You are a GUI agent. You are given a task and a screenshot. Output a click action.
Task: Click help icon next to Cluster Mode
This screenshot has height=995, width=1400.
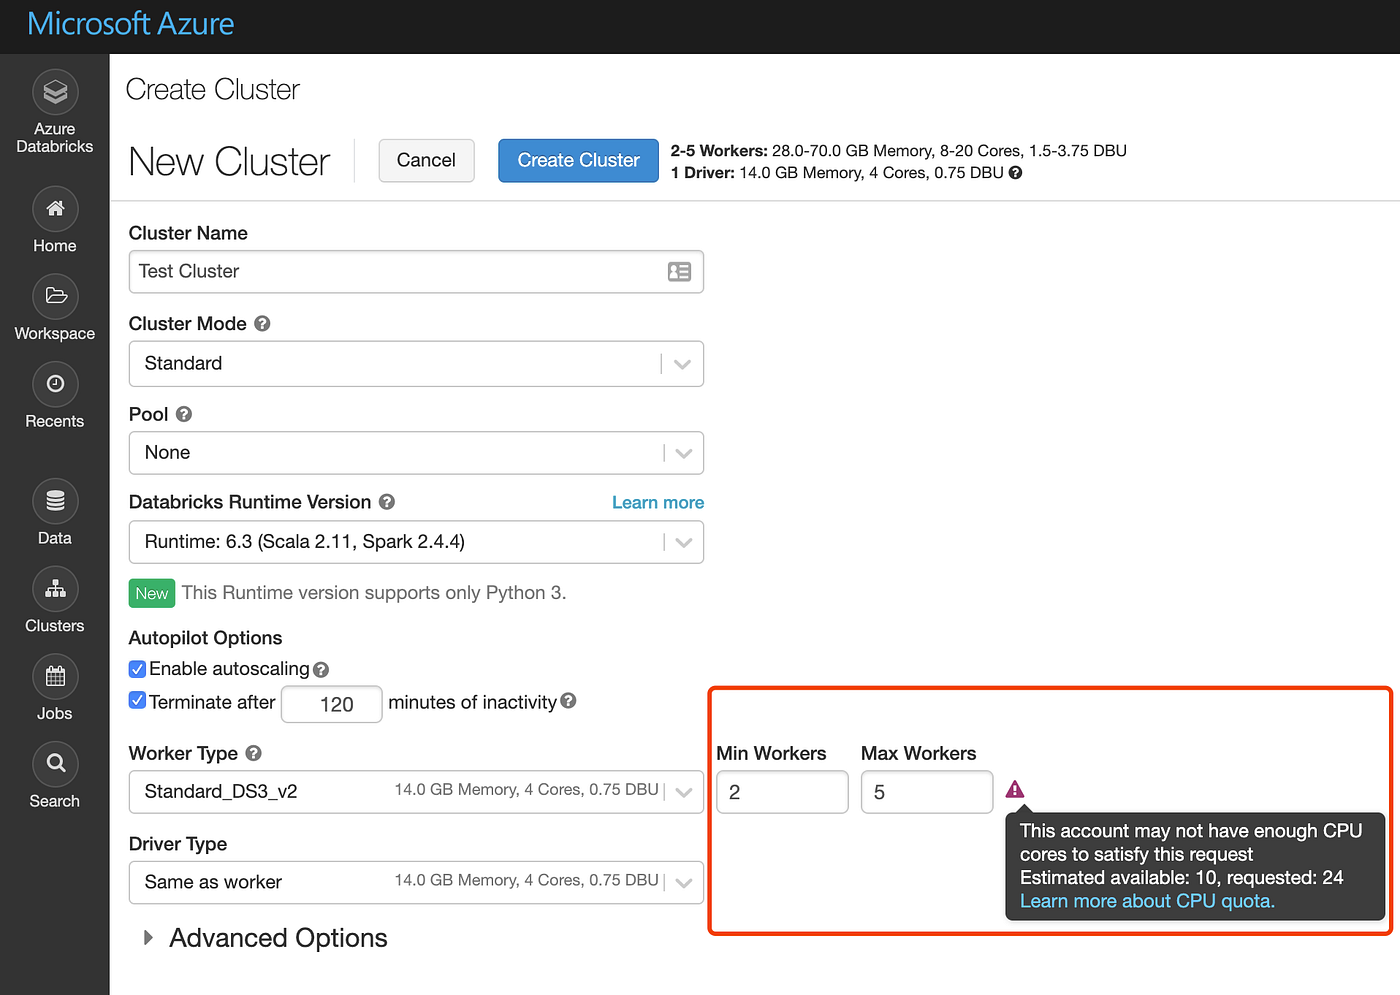[262, 324]
